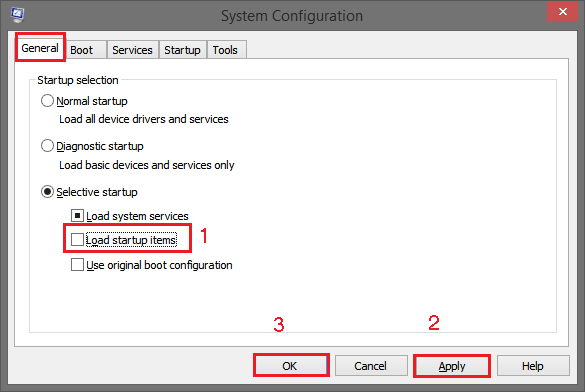Switch to the General tab
Screen dimensions: 585x392
(40, 48)
